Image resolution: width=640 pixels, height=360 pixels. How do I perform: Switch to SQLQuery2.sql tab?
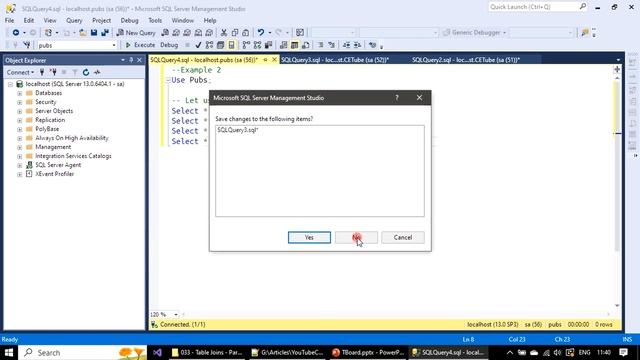pyautogui.click(x=466, y=60)
